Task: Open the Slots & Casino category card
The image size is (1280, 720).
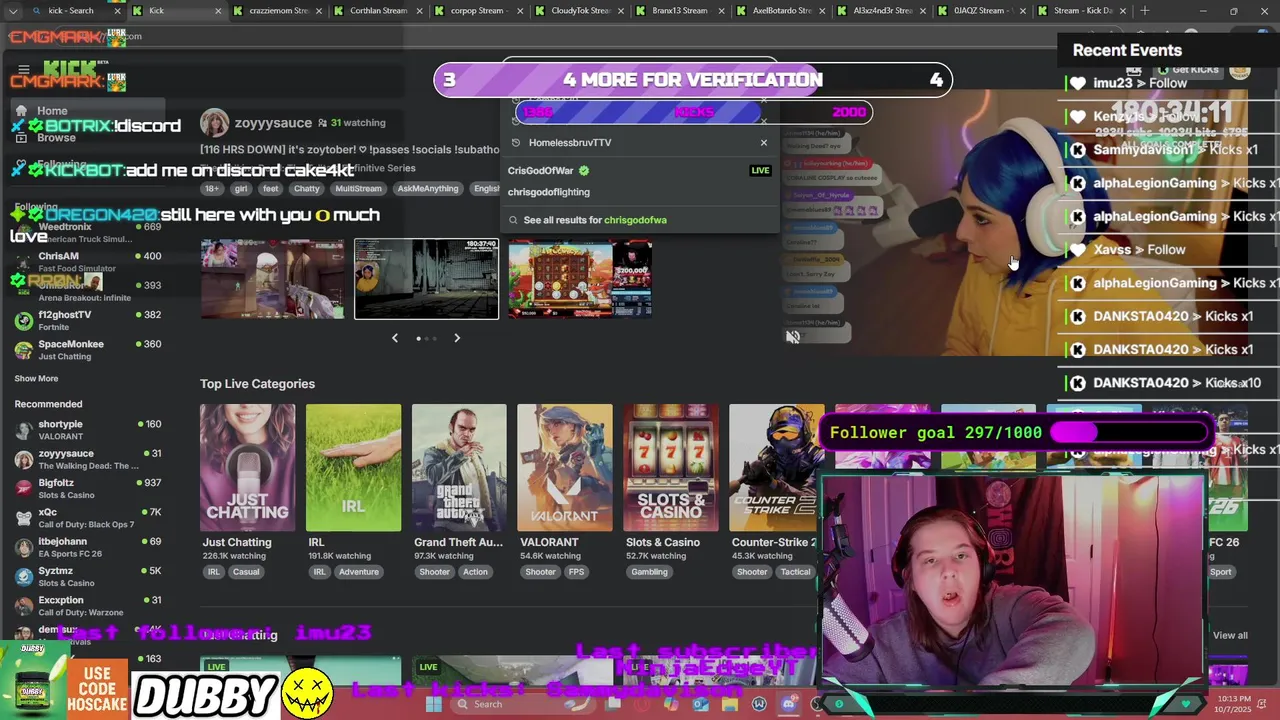Action: click(671, 468)
